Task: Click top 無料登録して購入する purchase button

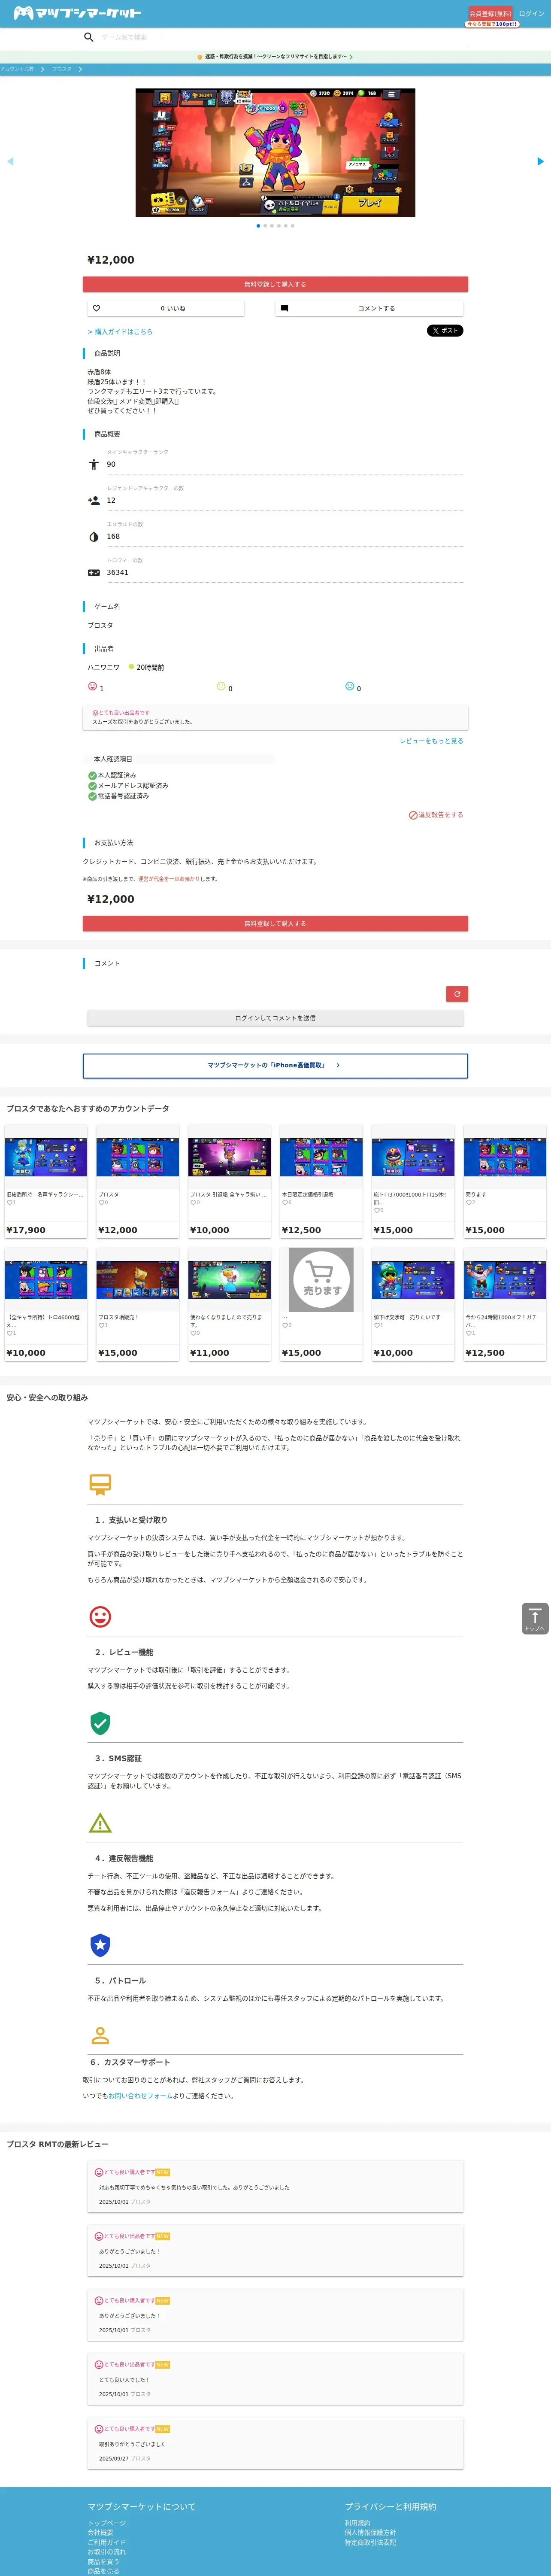Action: (x=275, y=284)
